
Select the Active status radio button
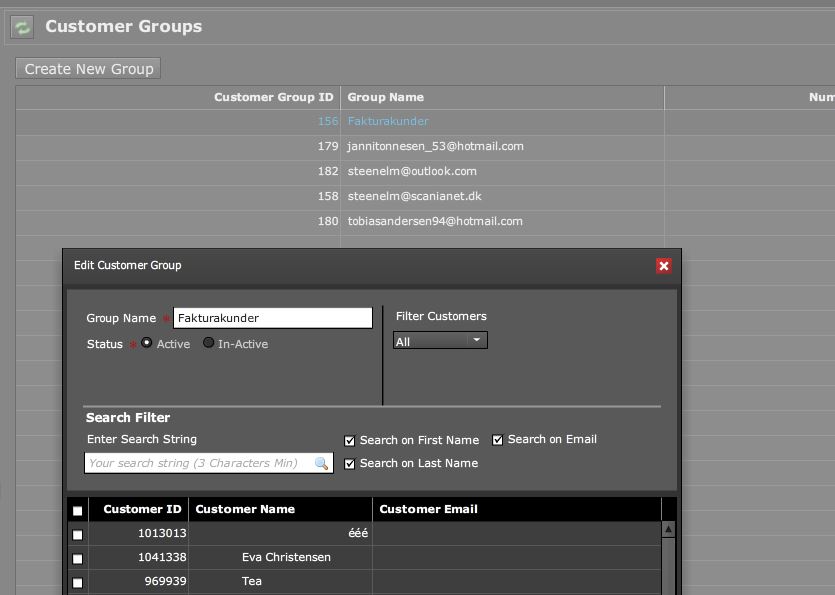click(146, 343)
